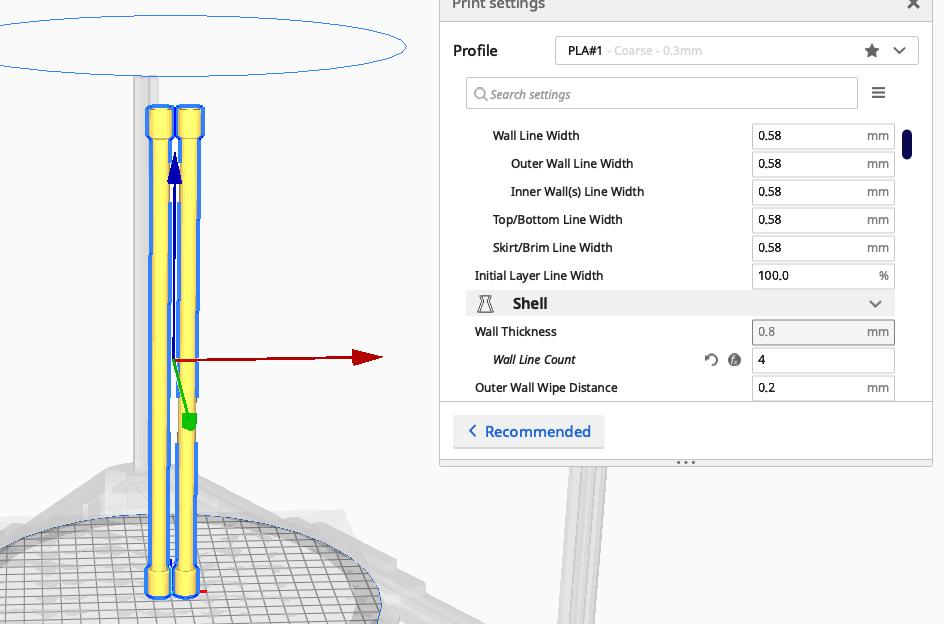944x624 pixels.
Task: Click the Initial Layer Line Width label
Action: pos(539,276)
